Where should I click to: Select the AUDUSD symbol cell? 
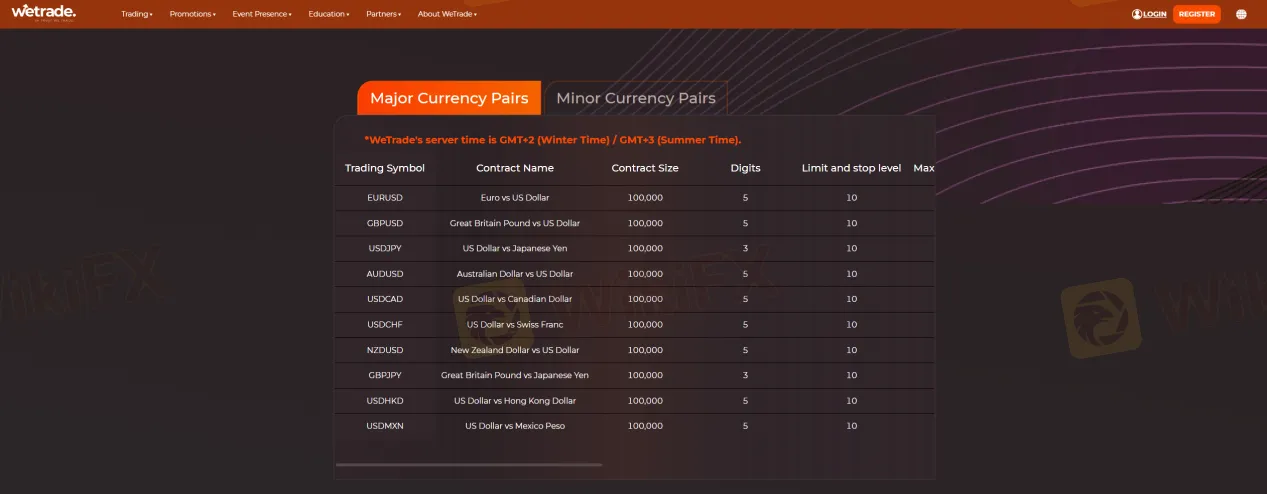point(385,274)
